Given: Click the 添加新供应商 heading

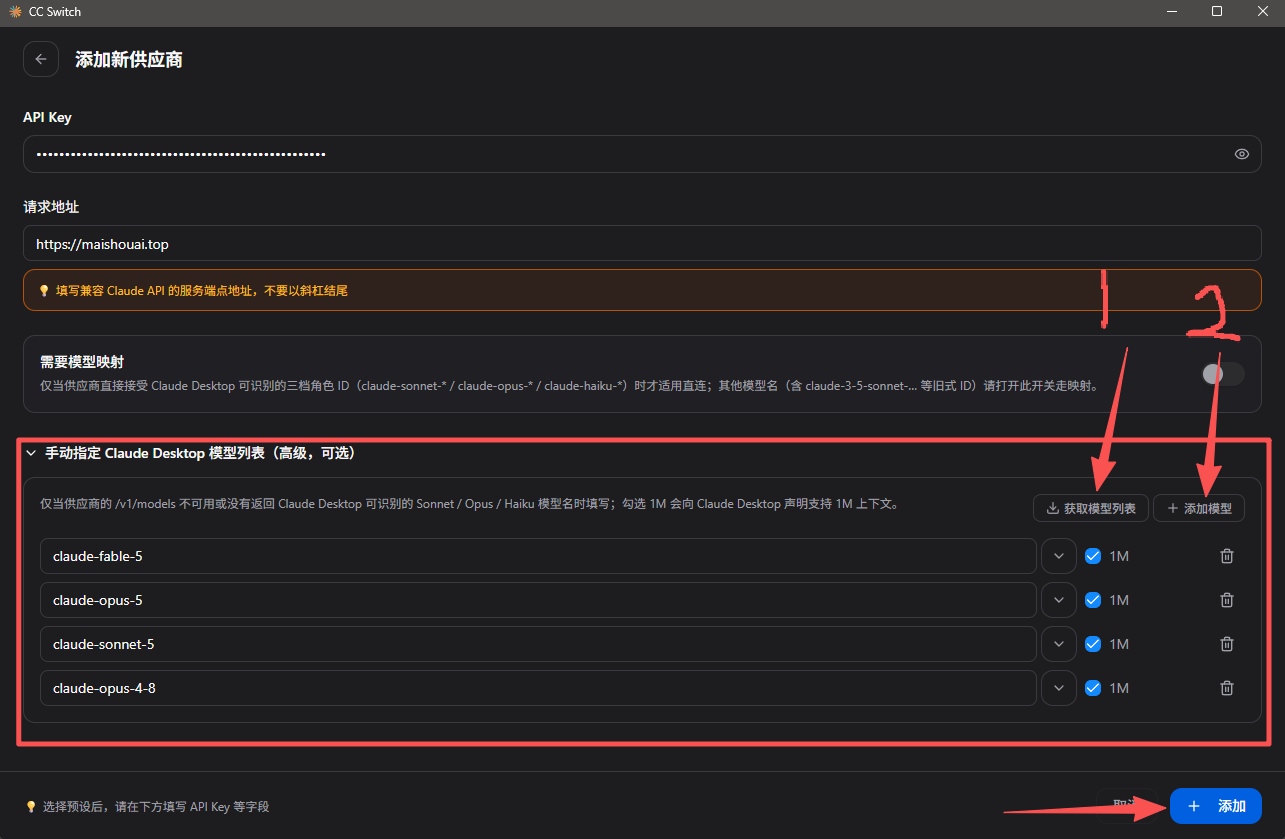Looking at the screenshot, I should [x=129, y=59].
